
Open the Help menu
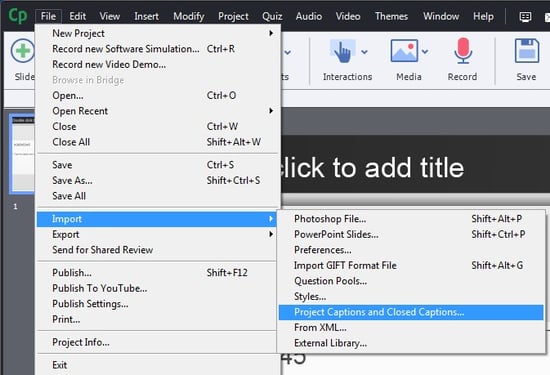pyautogui.click(x=483, y=16)
